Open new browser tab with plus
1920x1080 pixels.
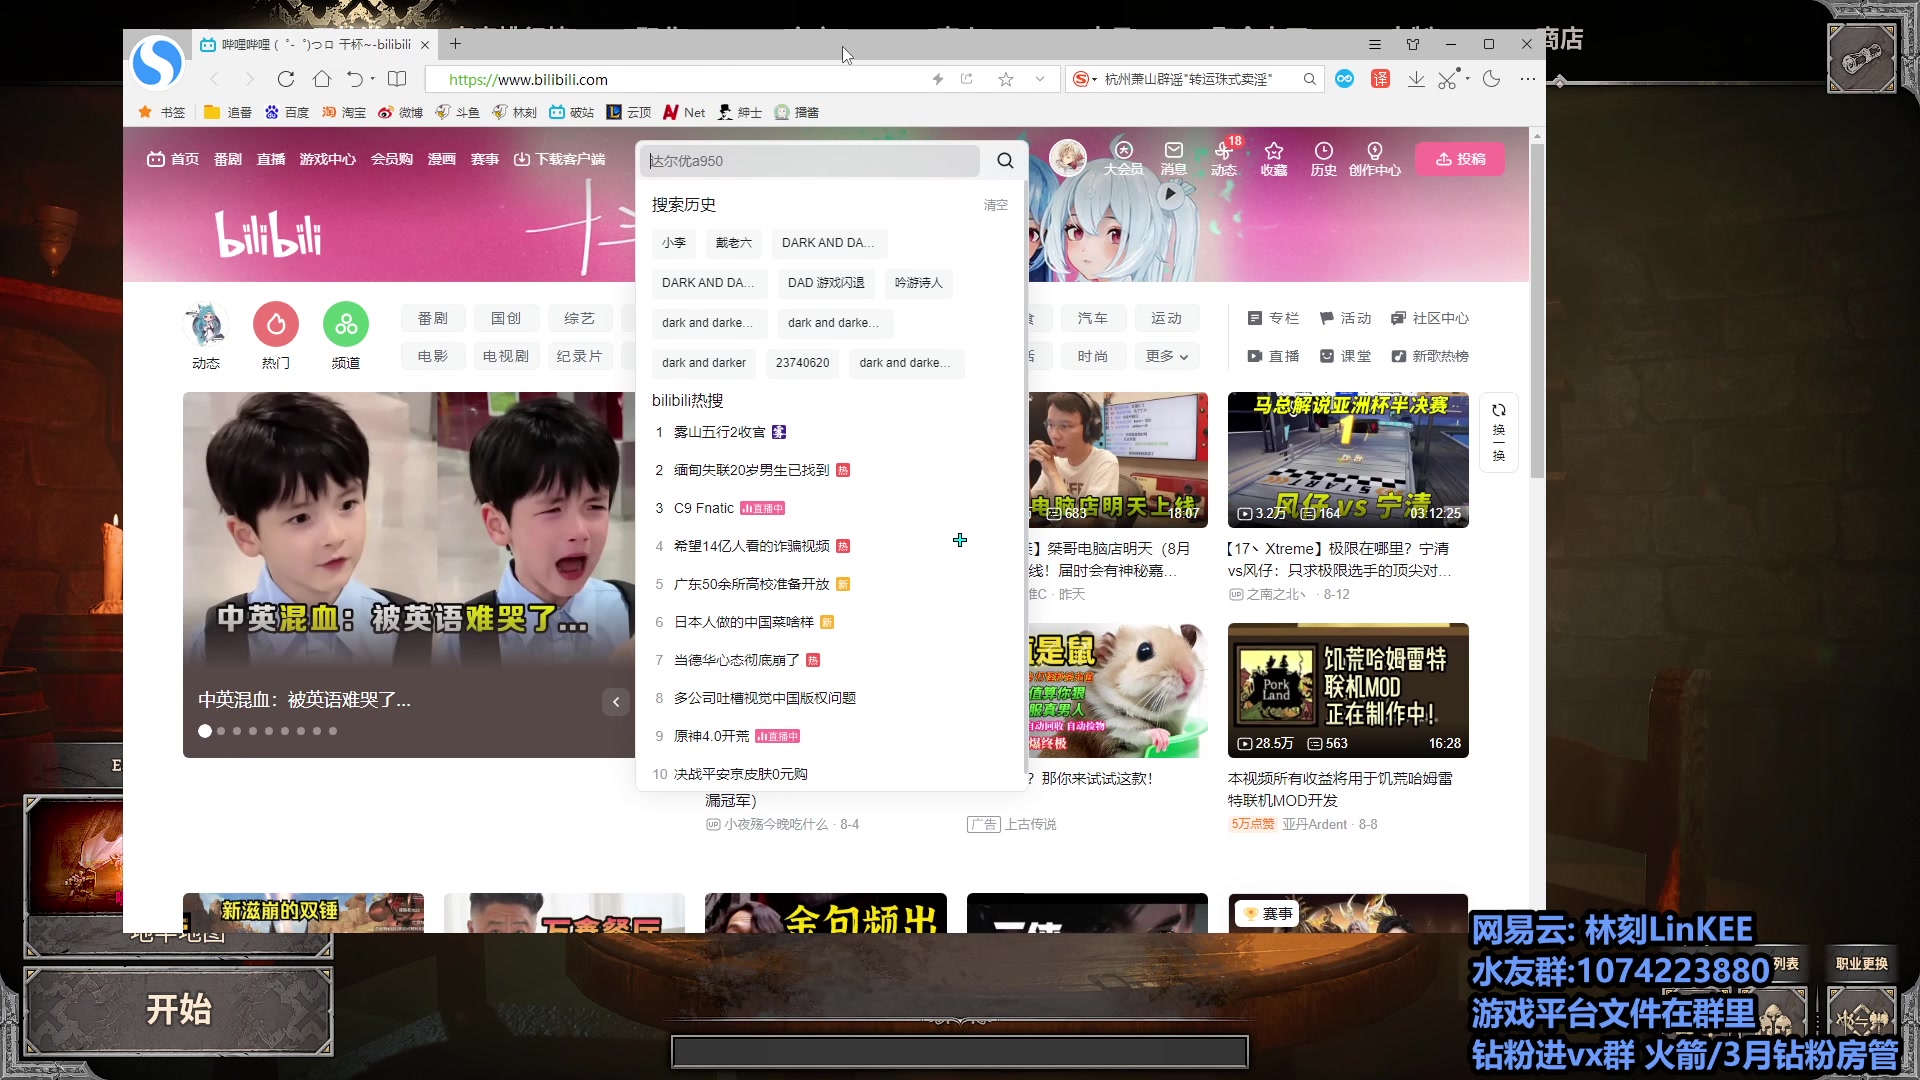coord(455,44)
